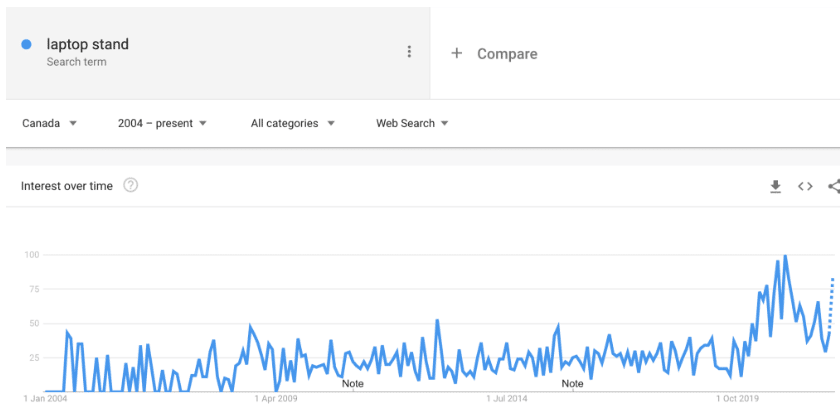
Task: Open the help icon beside Interest over time
Action: 131,185
